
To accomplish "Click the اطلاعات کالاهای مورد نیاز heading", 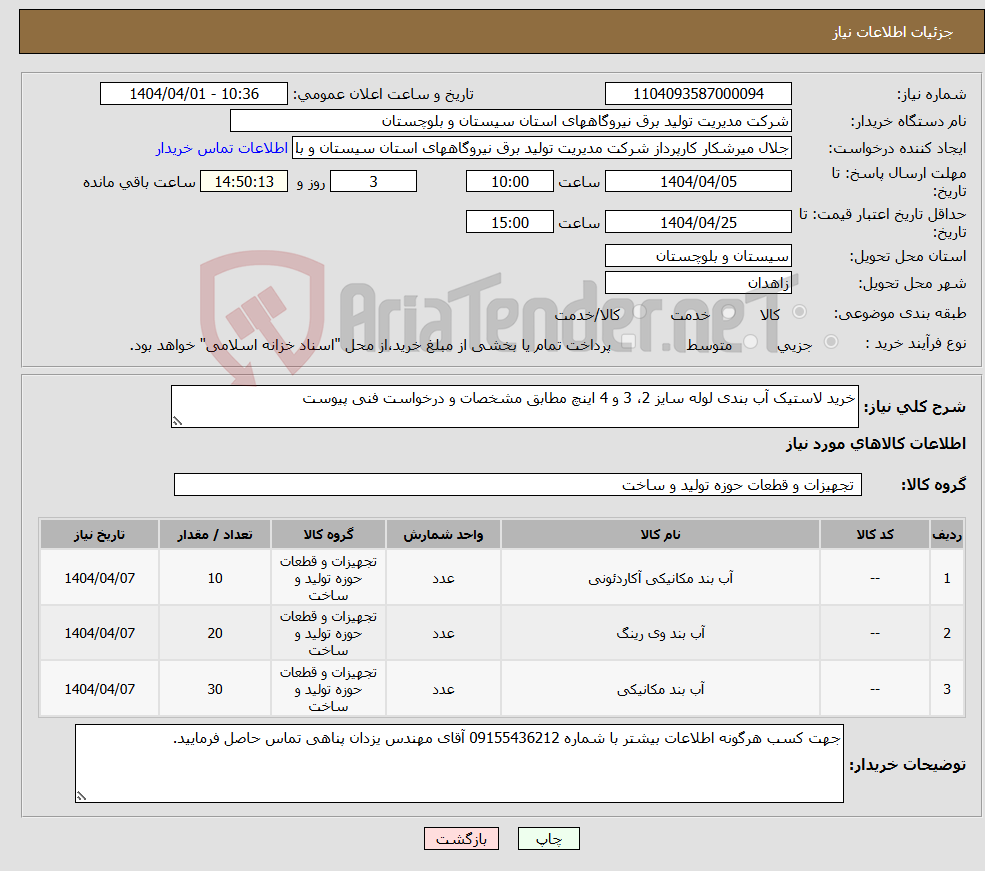I will tap(876, 444).
